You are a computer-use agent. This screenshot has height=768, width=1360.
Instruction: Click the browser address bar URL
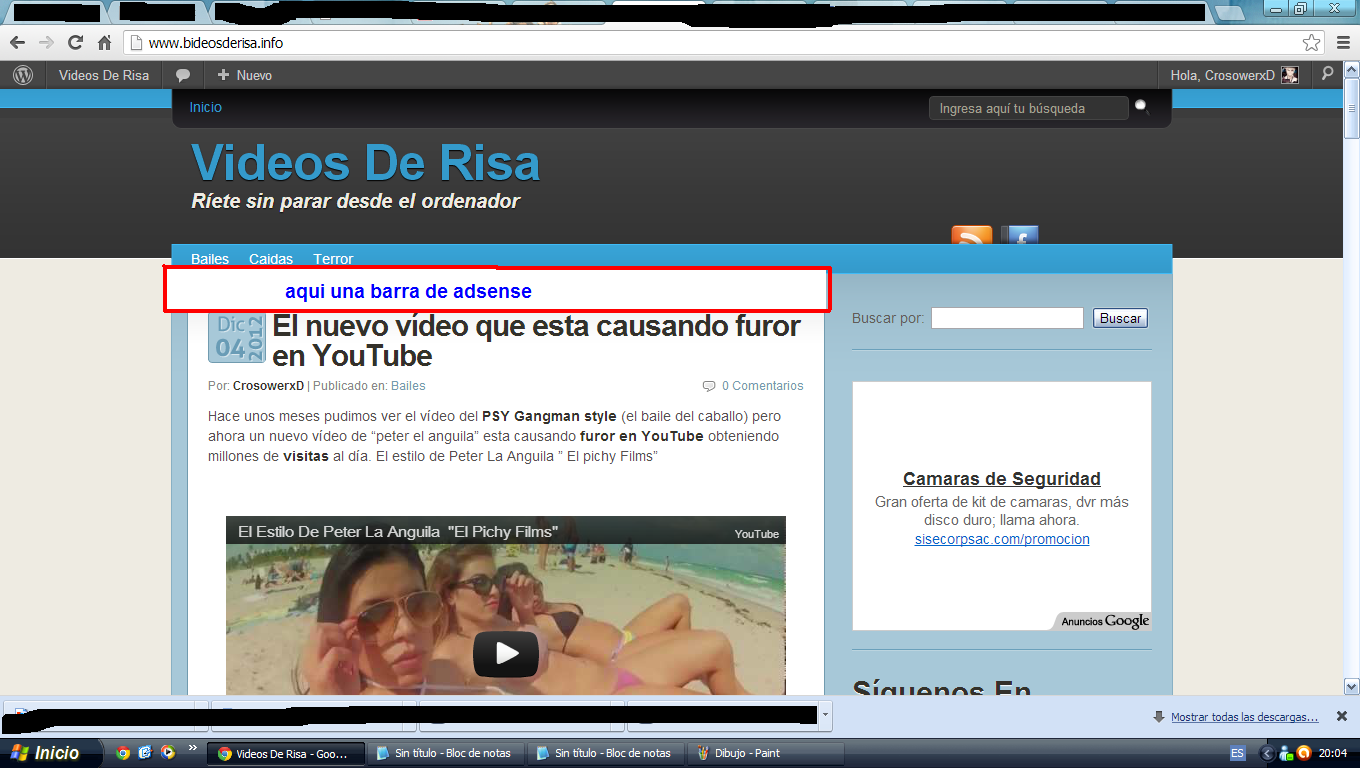216,43
